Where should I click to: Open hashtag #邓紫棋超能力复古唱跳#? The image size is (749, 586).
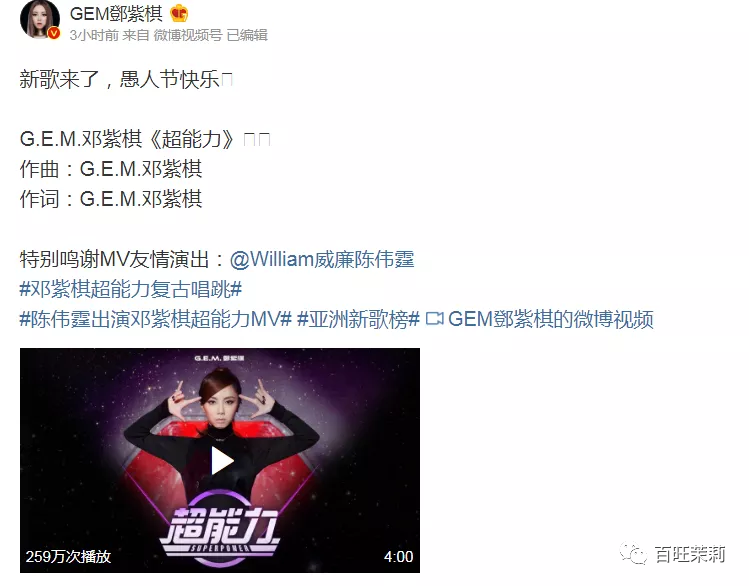click(x=131, y=289)
